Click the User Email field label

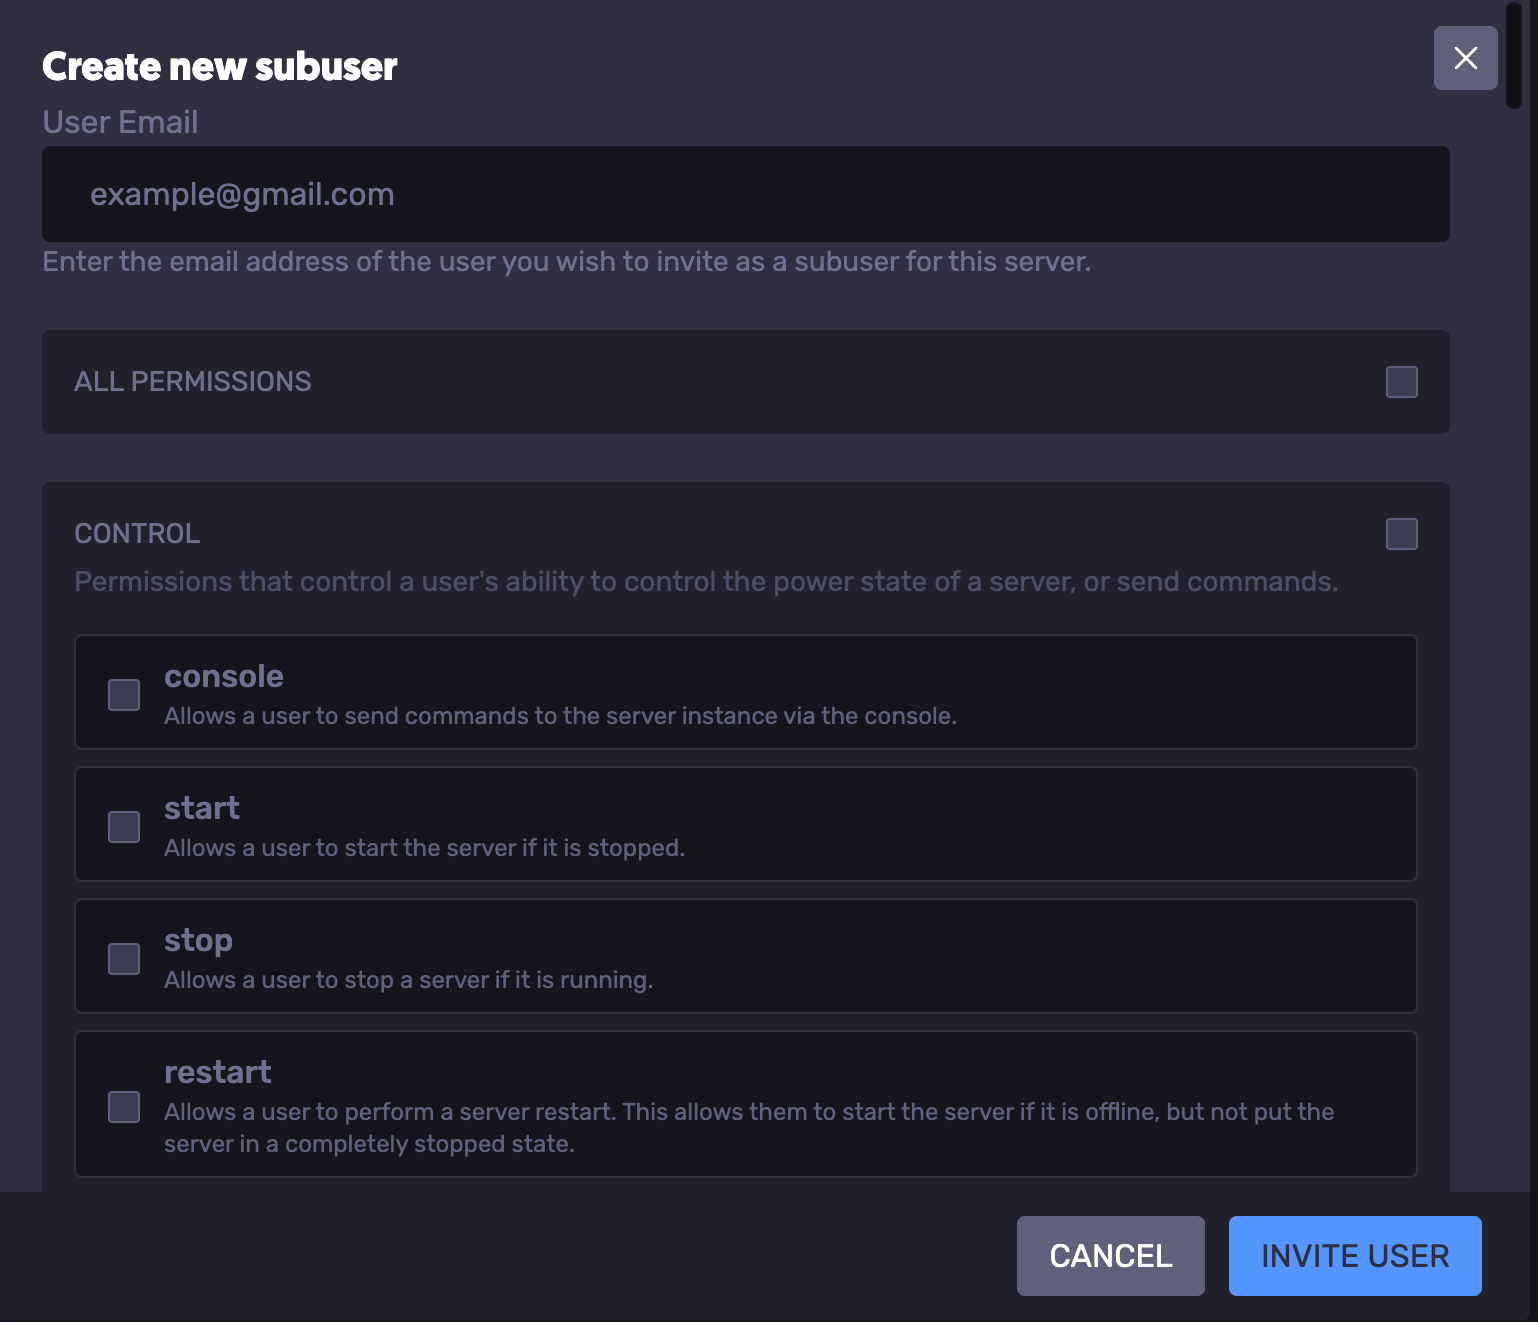[120, 122]
